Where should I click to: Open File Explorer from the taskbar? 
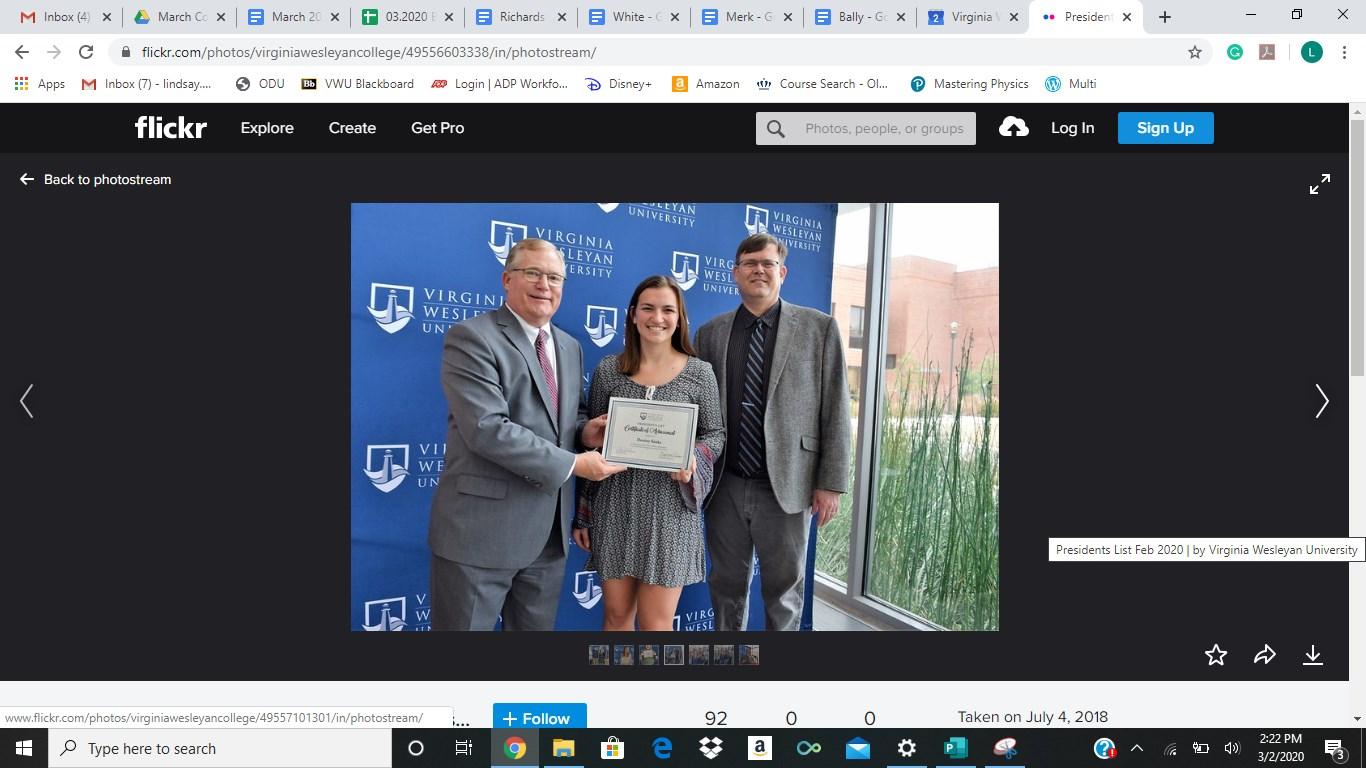(563, 748)
